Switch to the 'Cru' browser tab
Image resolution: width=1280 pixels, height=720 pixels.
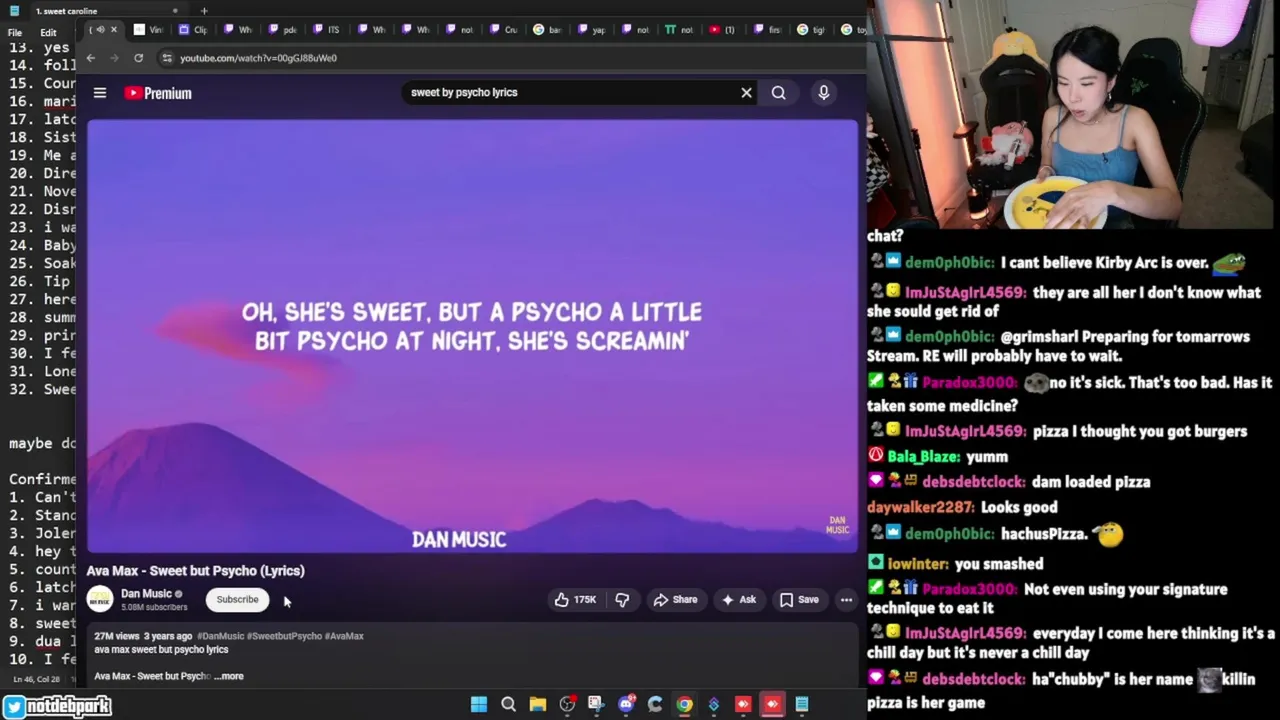(502, 30)
